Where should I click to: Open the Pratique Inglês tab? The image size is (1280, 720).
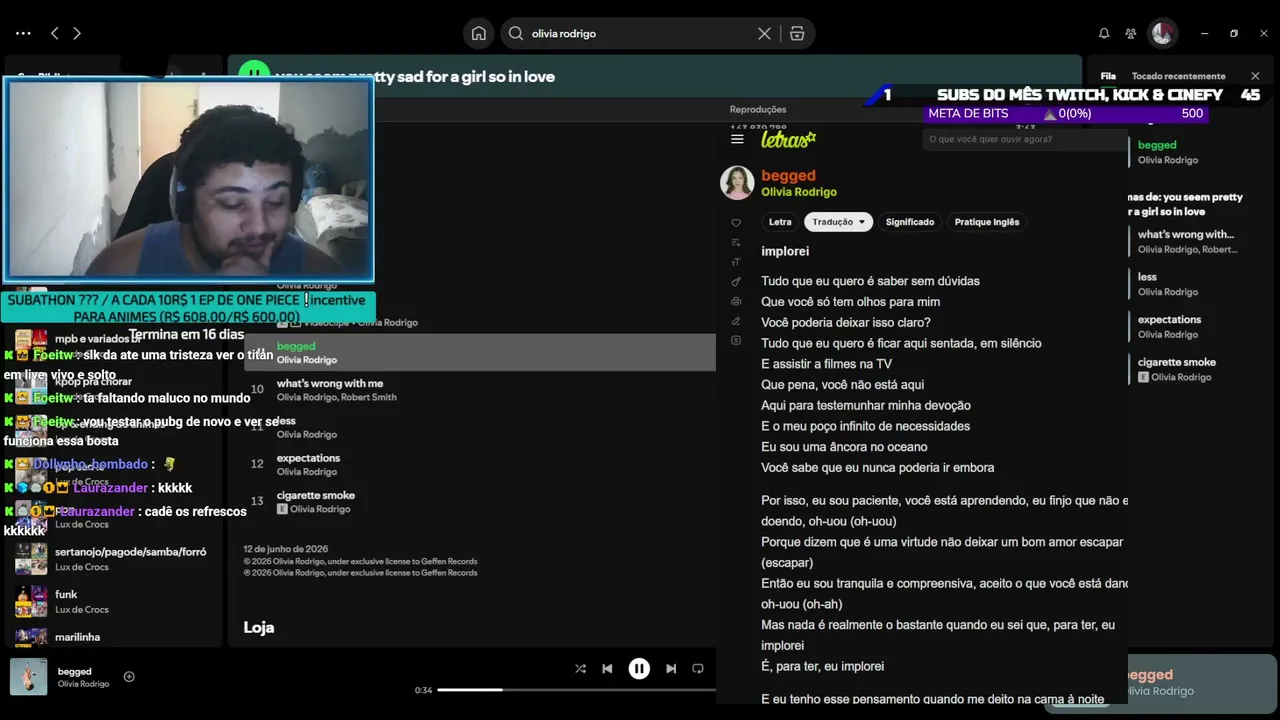[x=987, y=222]
